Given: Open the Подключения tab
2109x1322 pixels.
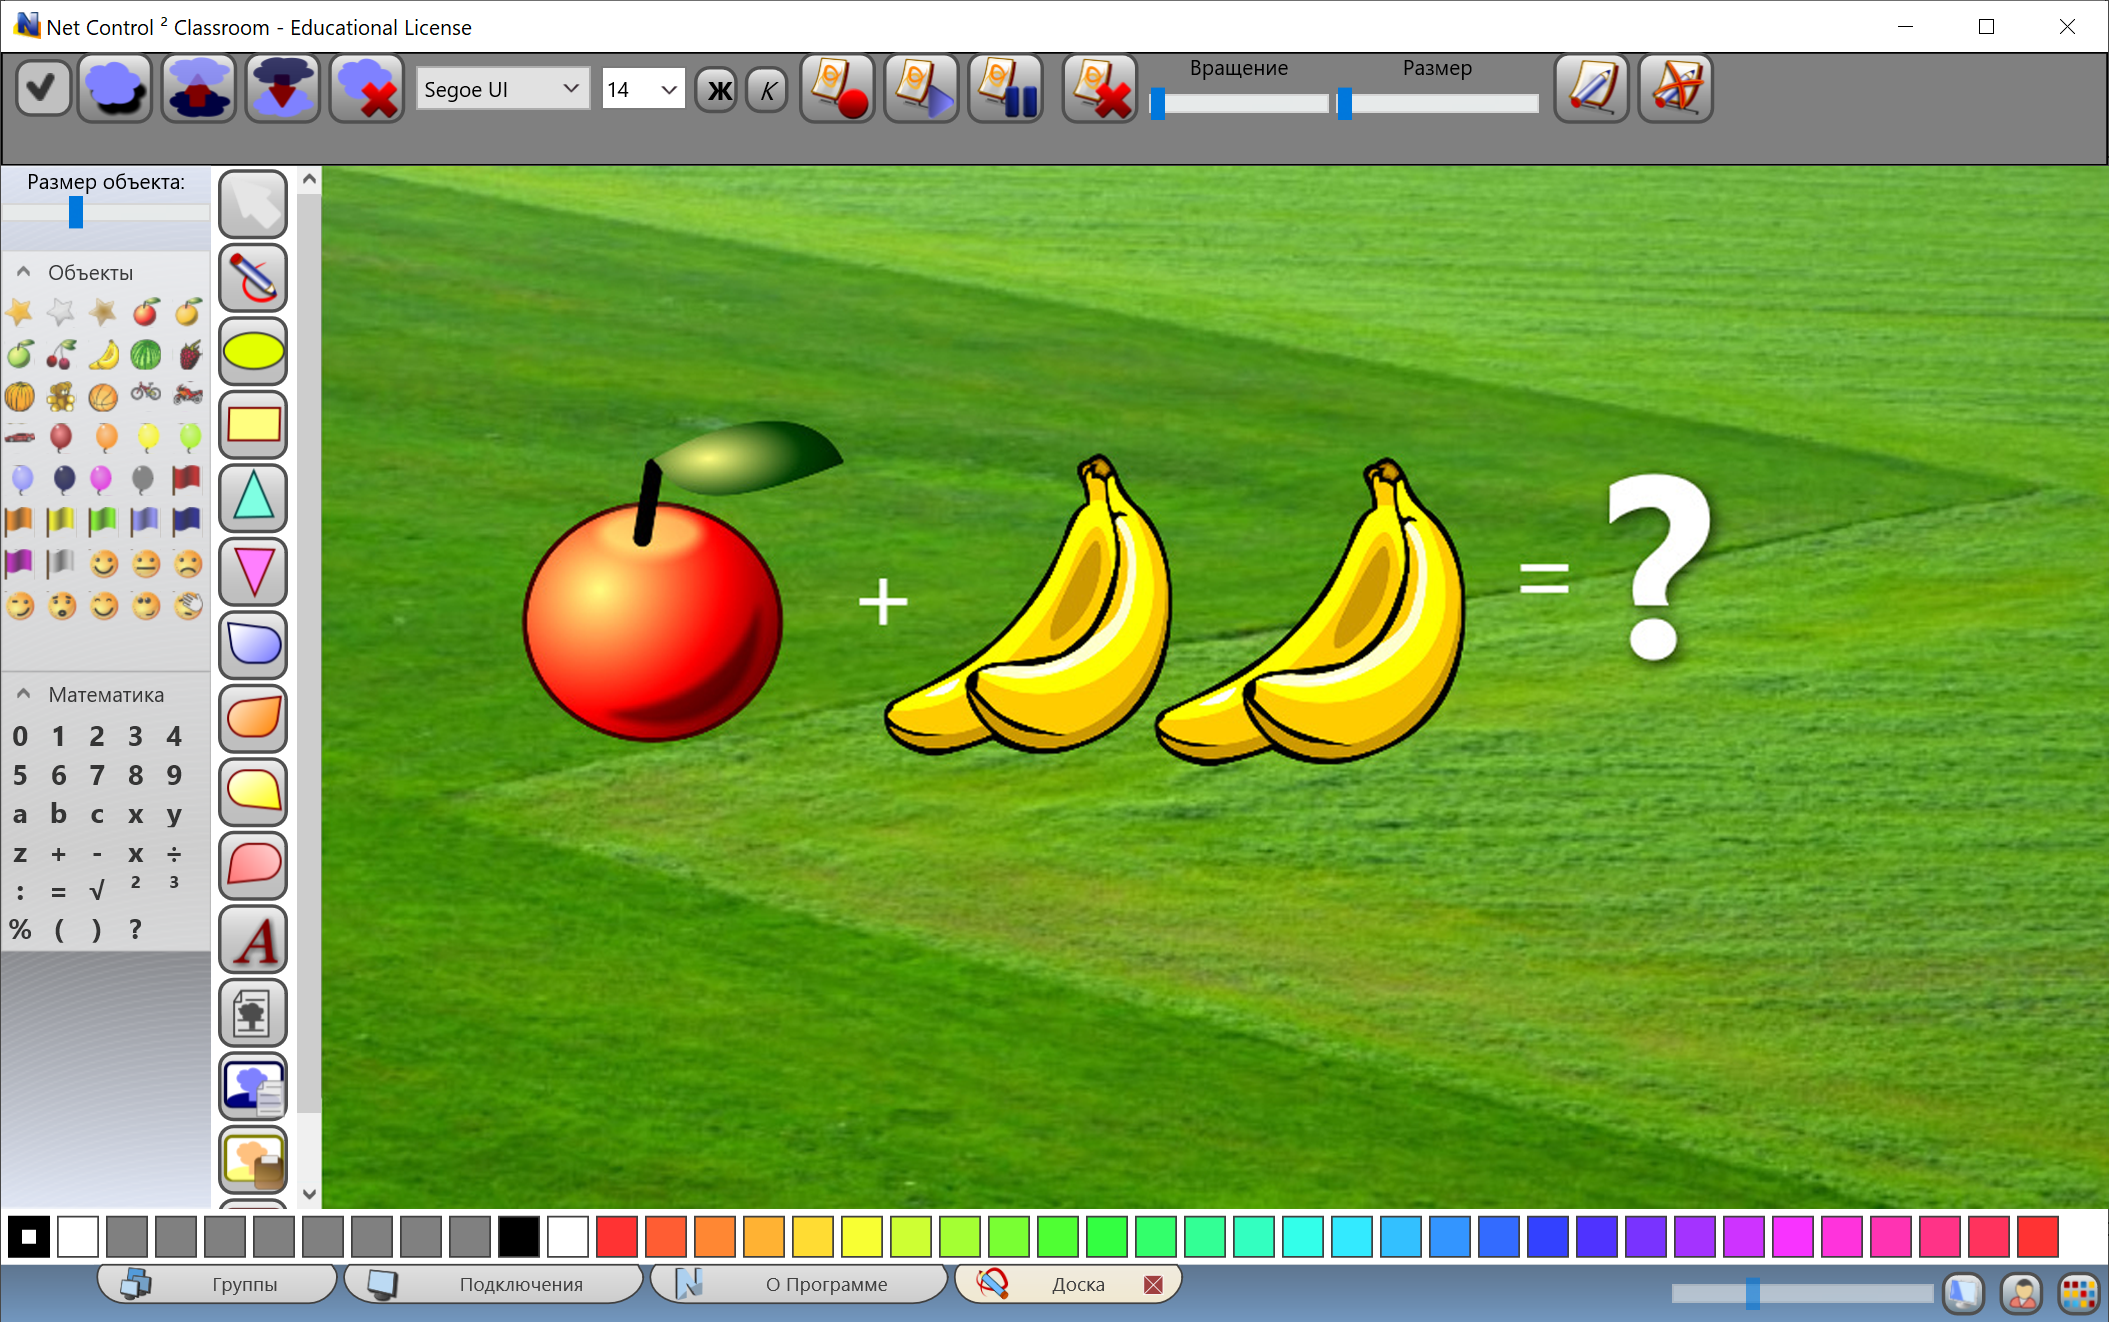Looking at the screenshot, I should point(492,1284).
